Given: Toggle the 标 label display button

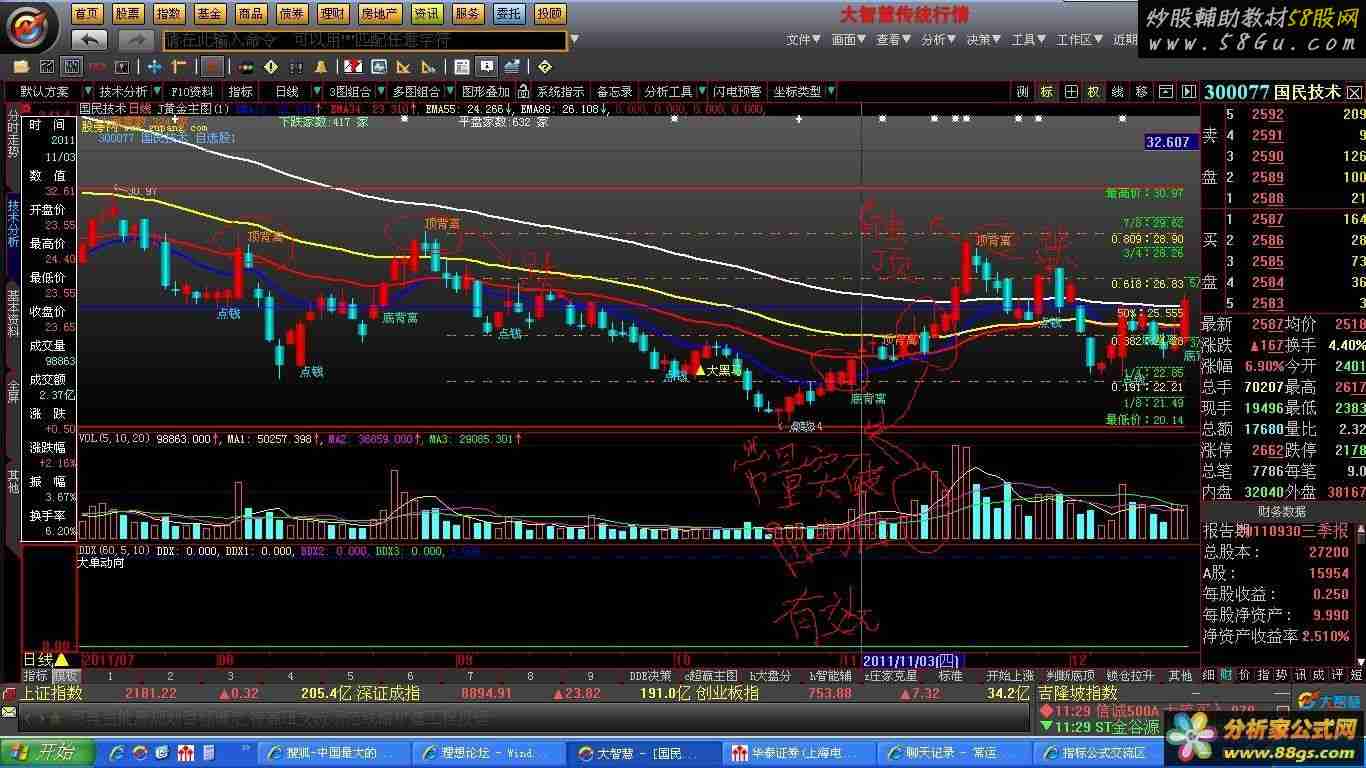Looking at the screenshot, I should click(x=1046, y=92).
